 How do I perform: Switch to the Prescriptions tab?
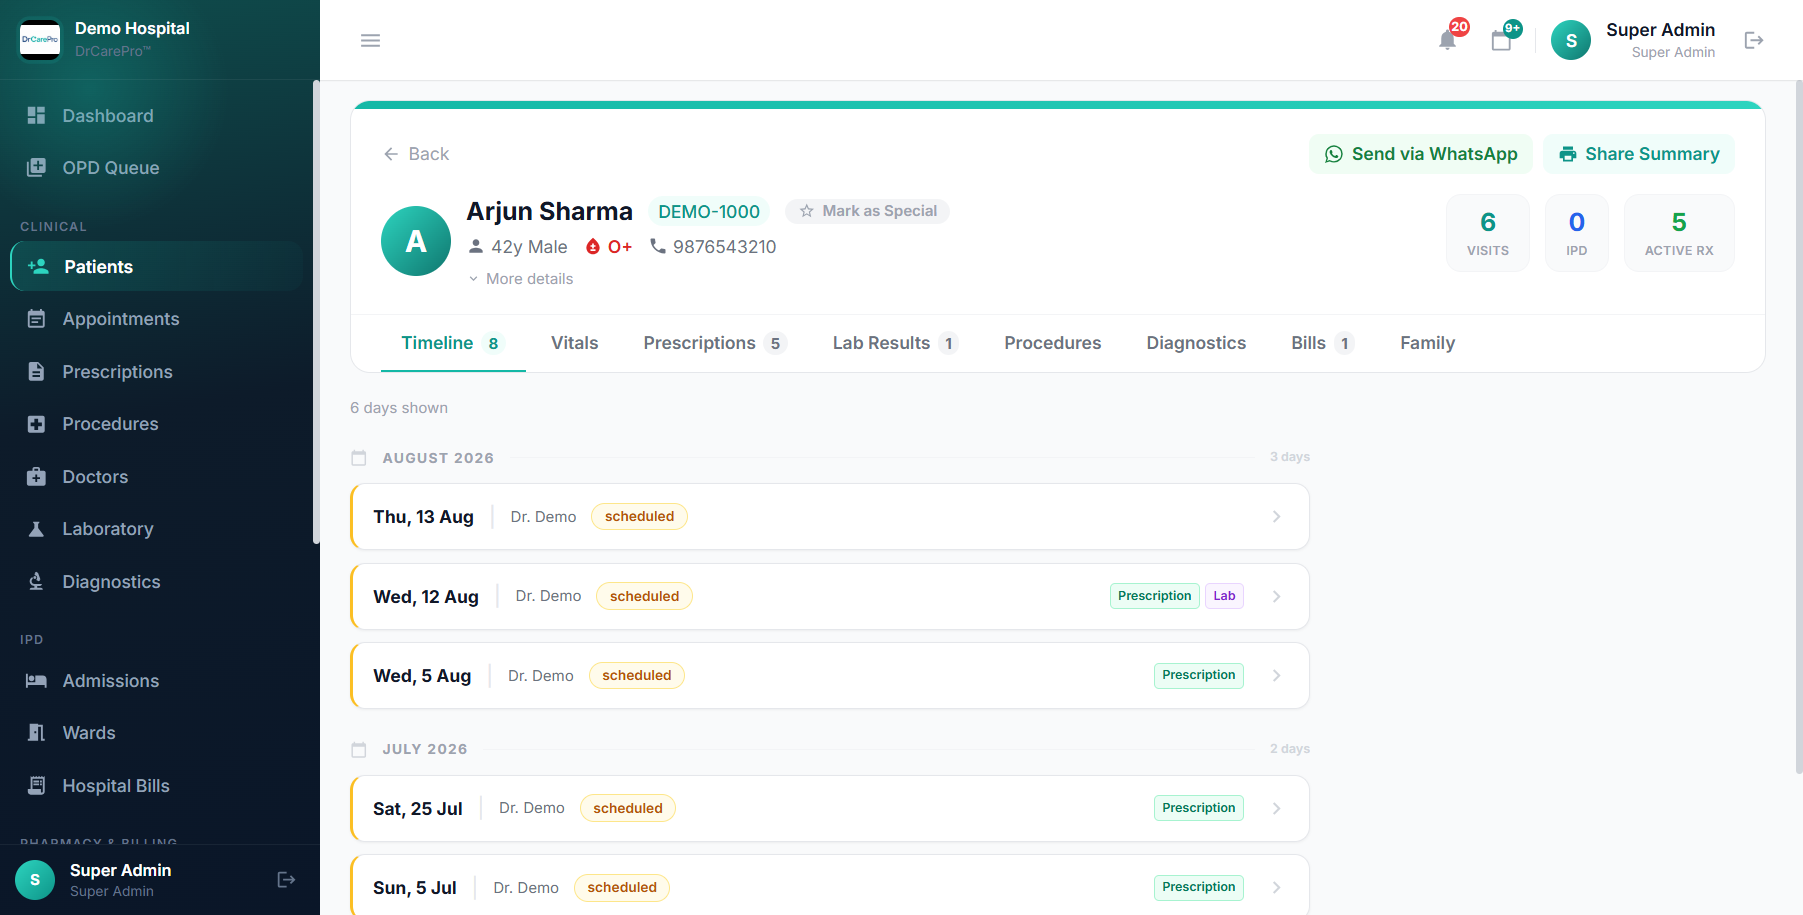(x=715, y=343)
